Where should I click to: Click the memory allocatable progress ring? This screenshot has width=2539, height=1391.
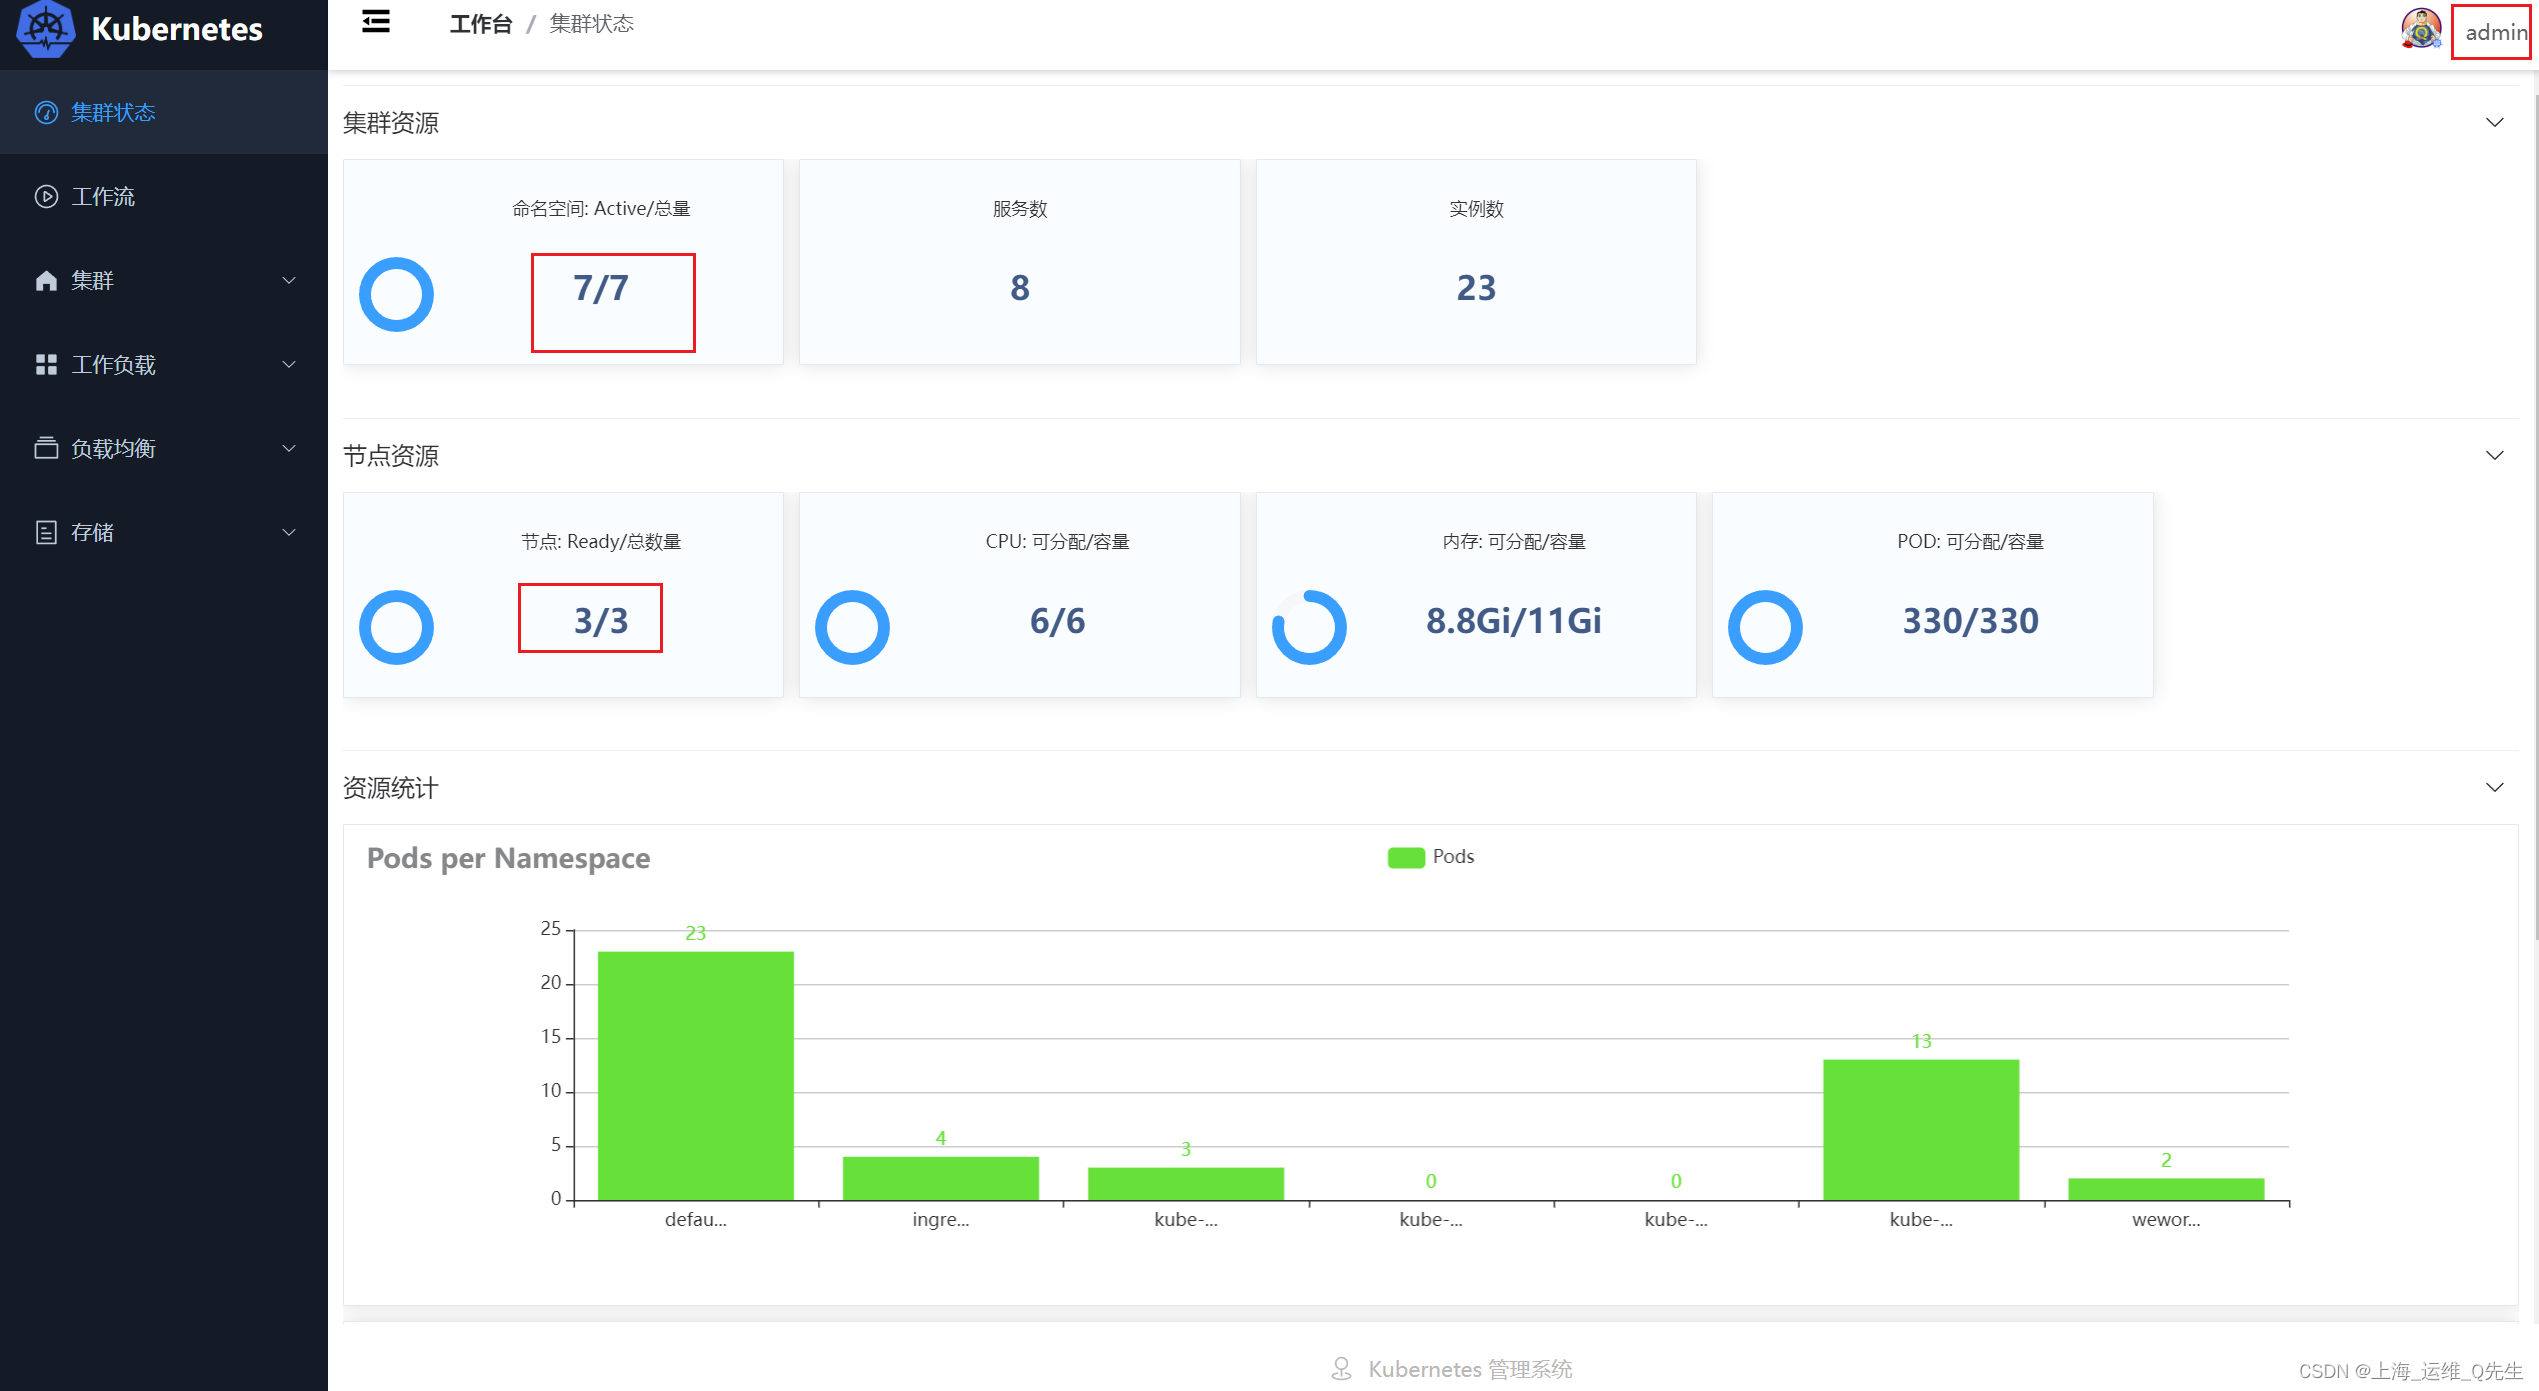1309,627
